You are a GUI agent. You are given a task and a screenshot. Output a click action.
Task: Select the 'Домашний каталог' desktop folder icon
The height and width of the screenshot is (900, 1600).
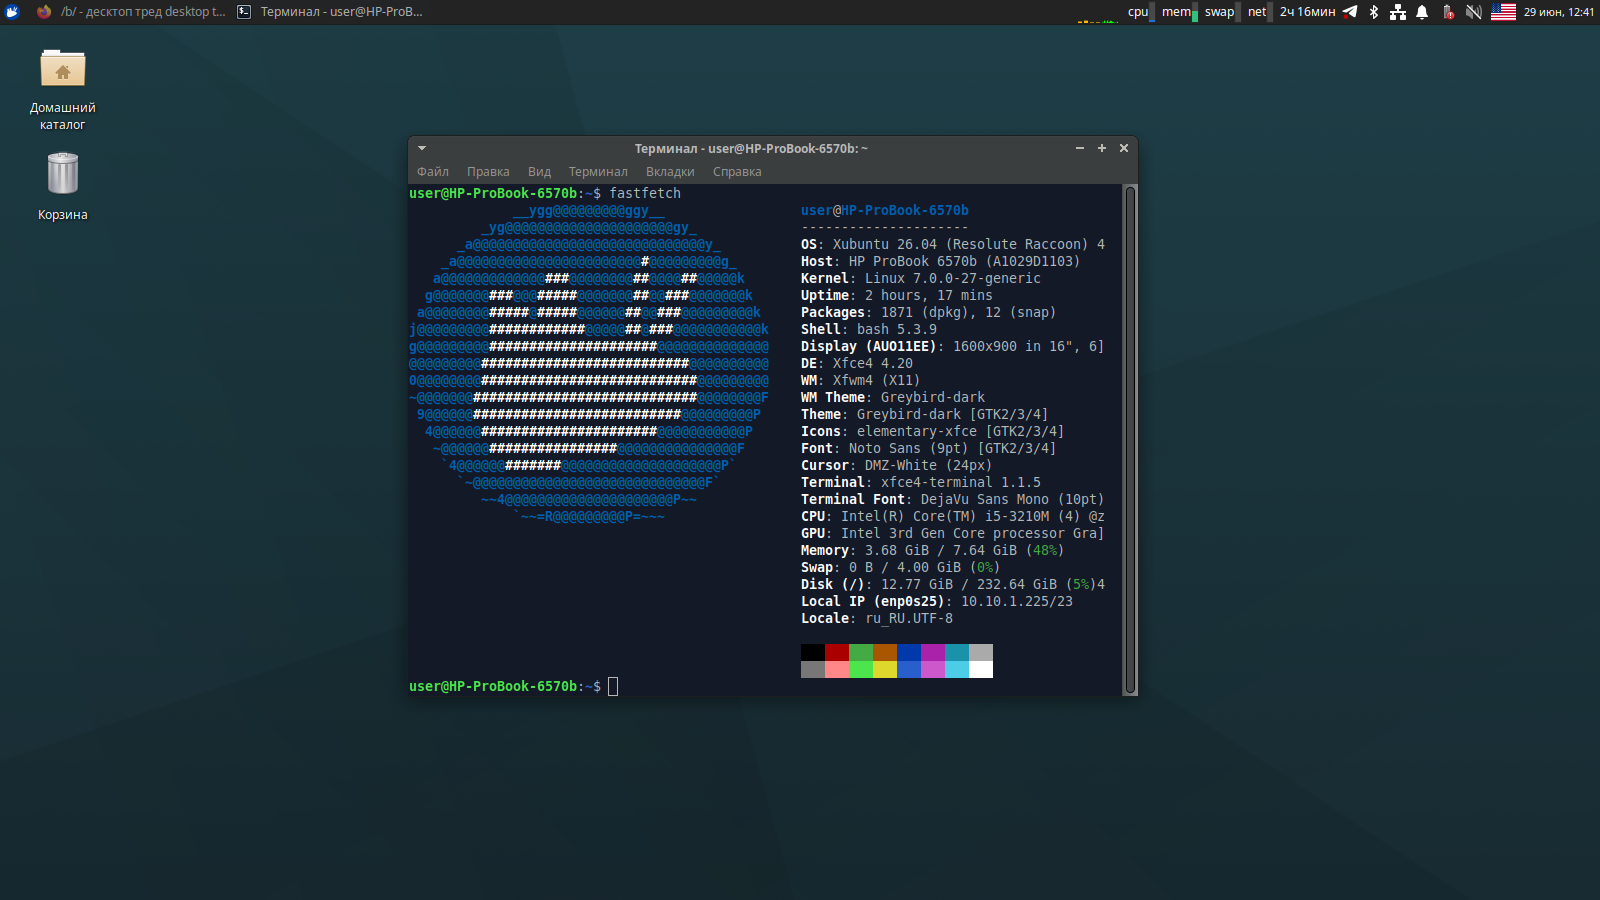point(63,89)
